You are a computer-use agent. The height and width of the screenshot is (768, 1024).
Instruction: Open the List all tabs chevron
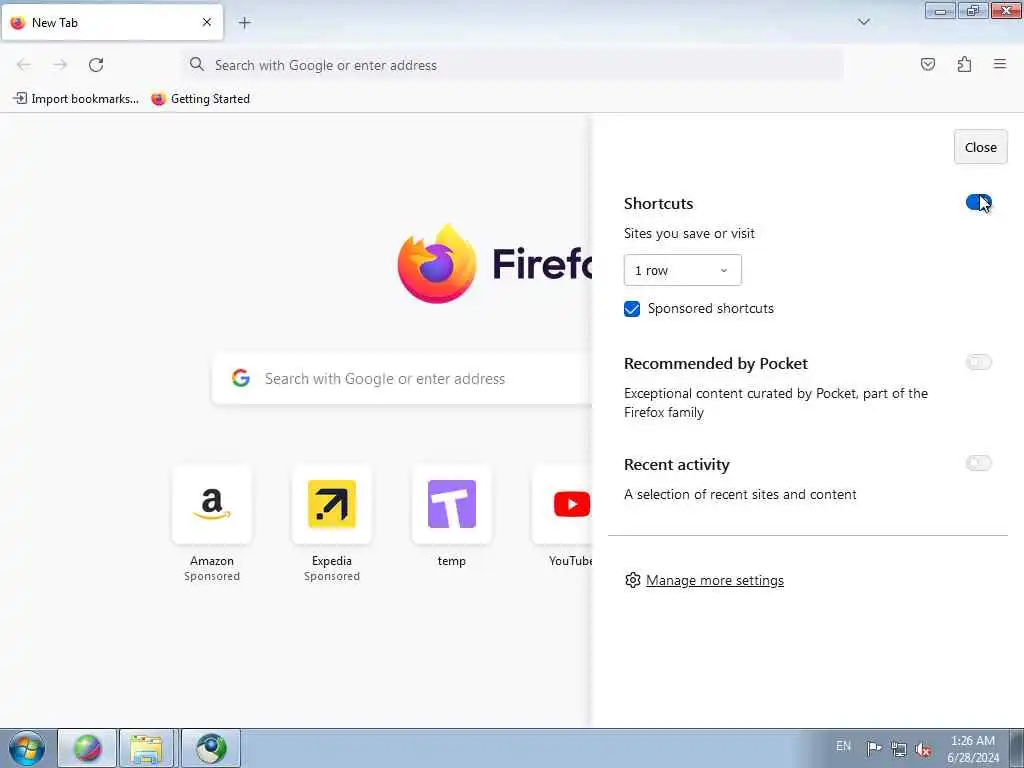point(863,22)
